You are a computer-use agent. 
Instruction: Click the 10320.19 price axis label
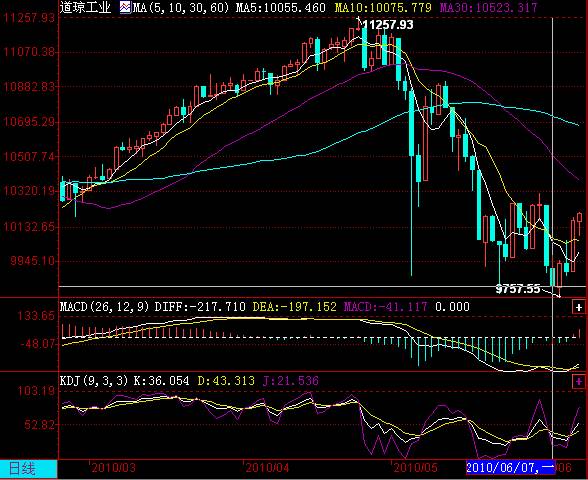[x=29, y=191]
